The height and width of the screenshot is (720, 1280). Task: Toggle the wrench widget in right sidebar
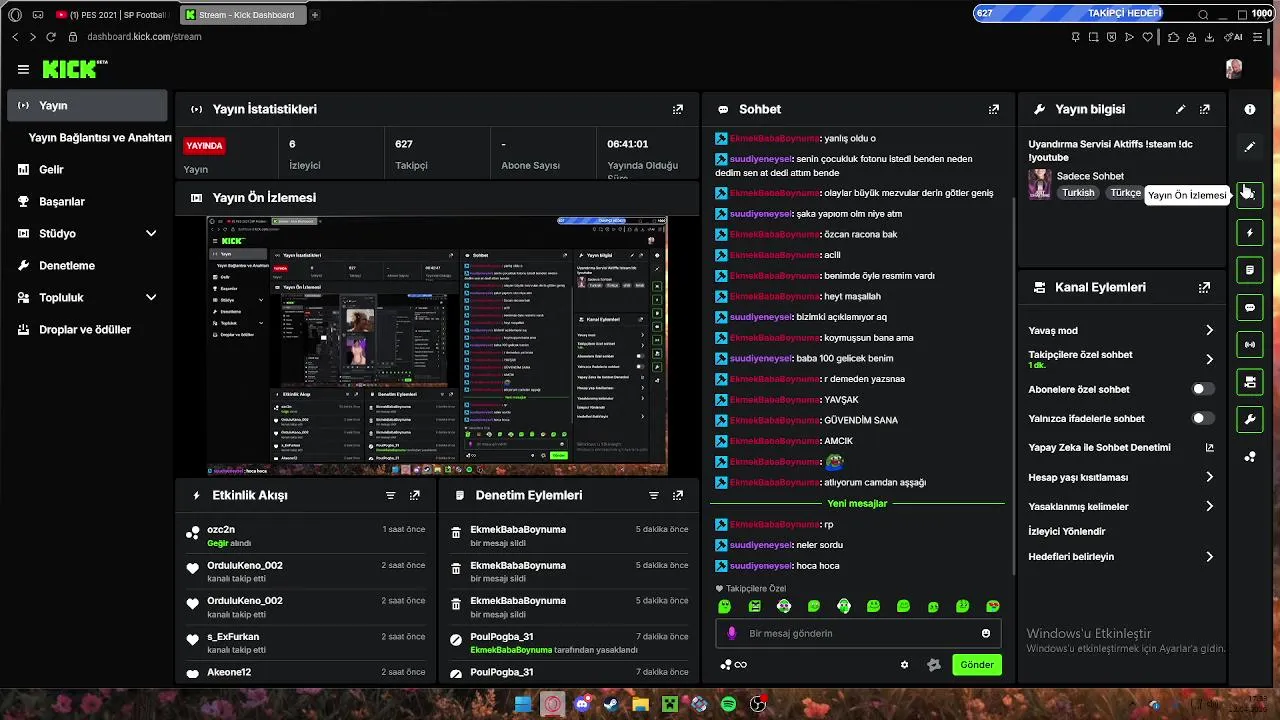(1250, 420)
